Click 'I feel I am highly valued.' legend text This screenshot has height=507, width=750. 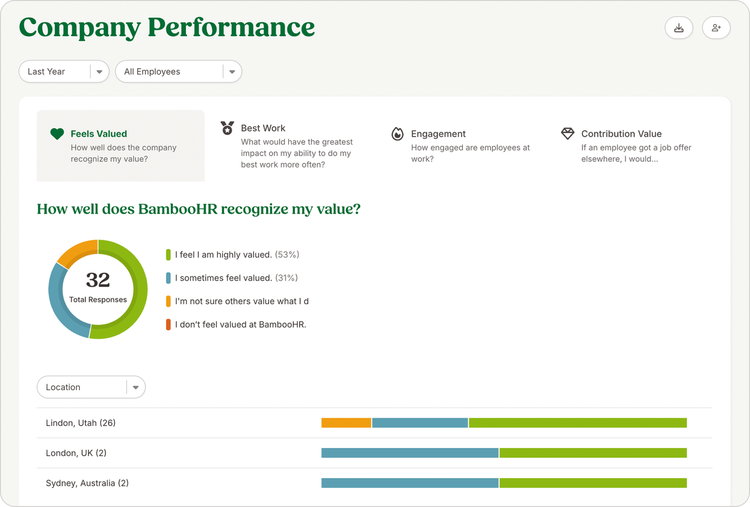click(x=223, y=255)
